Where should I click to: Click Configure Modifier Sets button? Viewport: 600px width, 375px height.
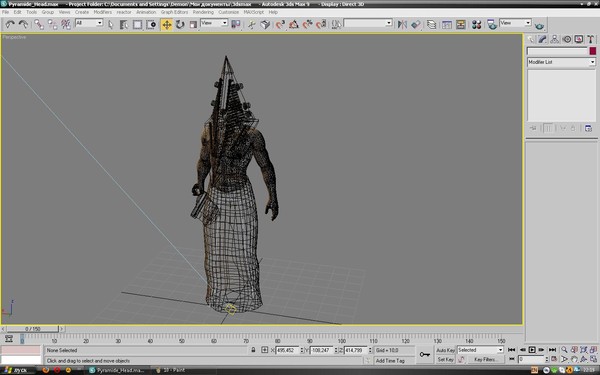588,128
